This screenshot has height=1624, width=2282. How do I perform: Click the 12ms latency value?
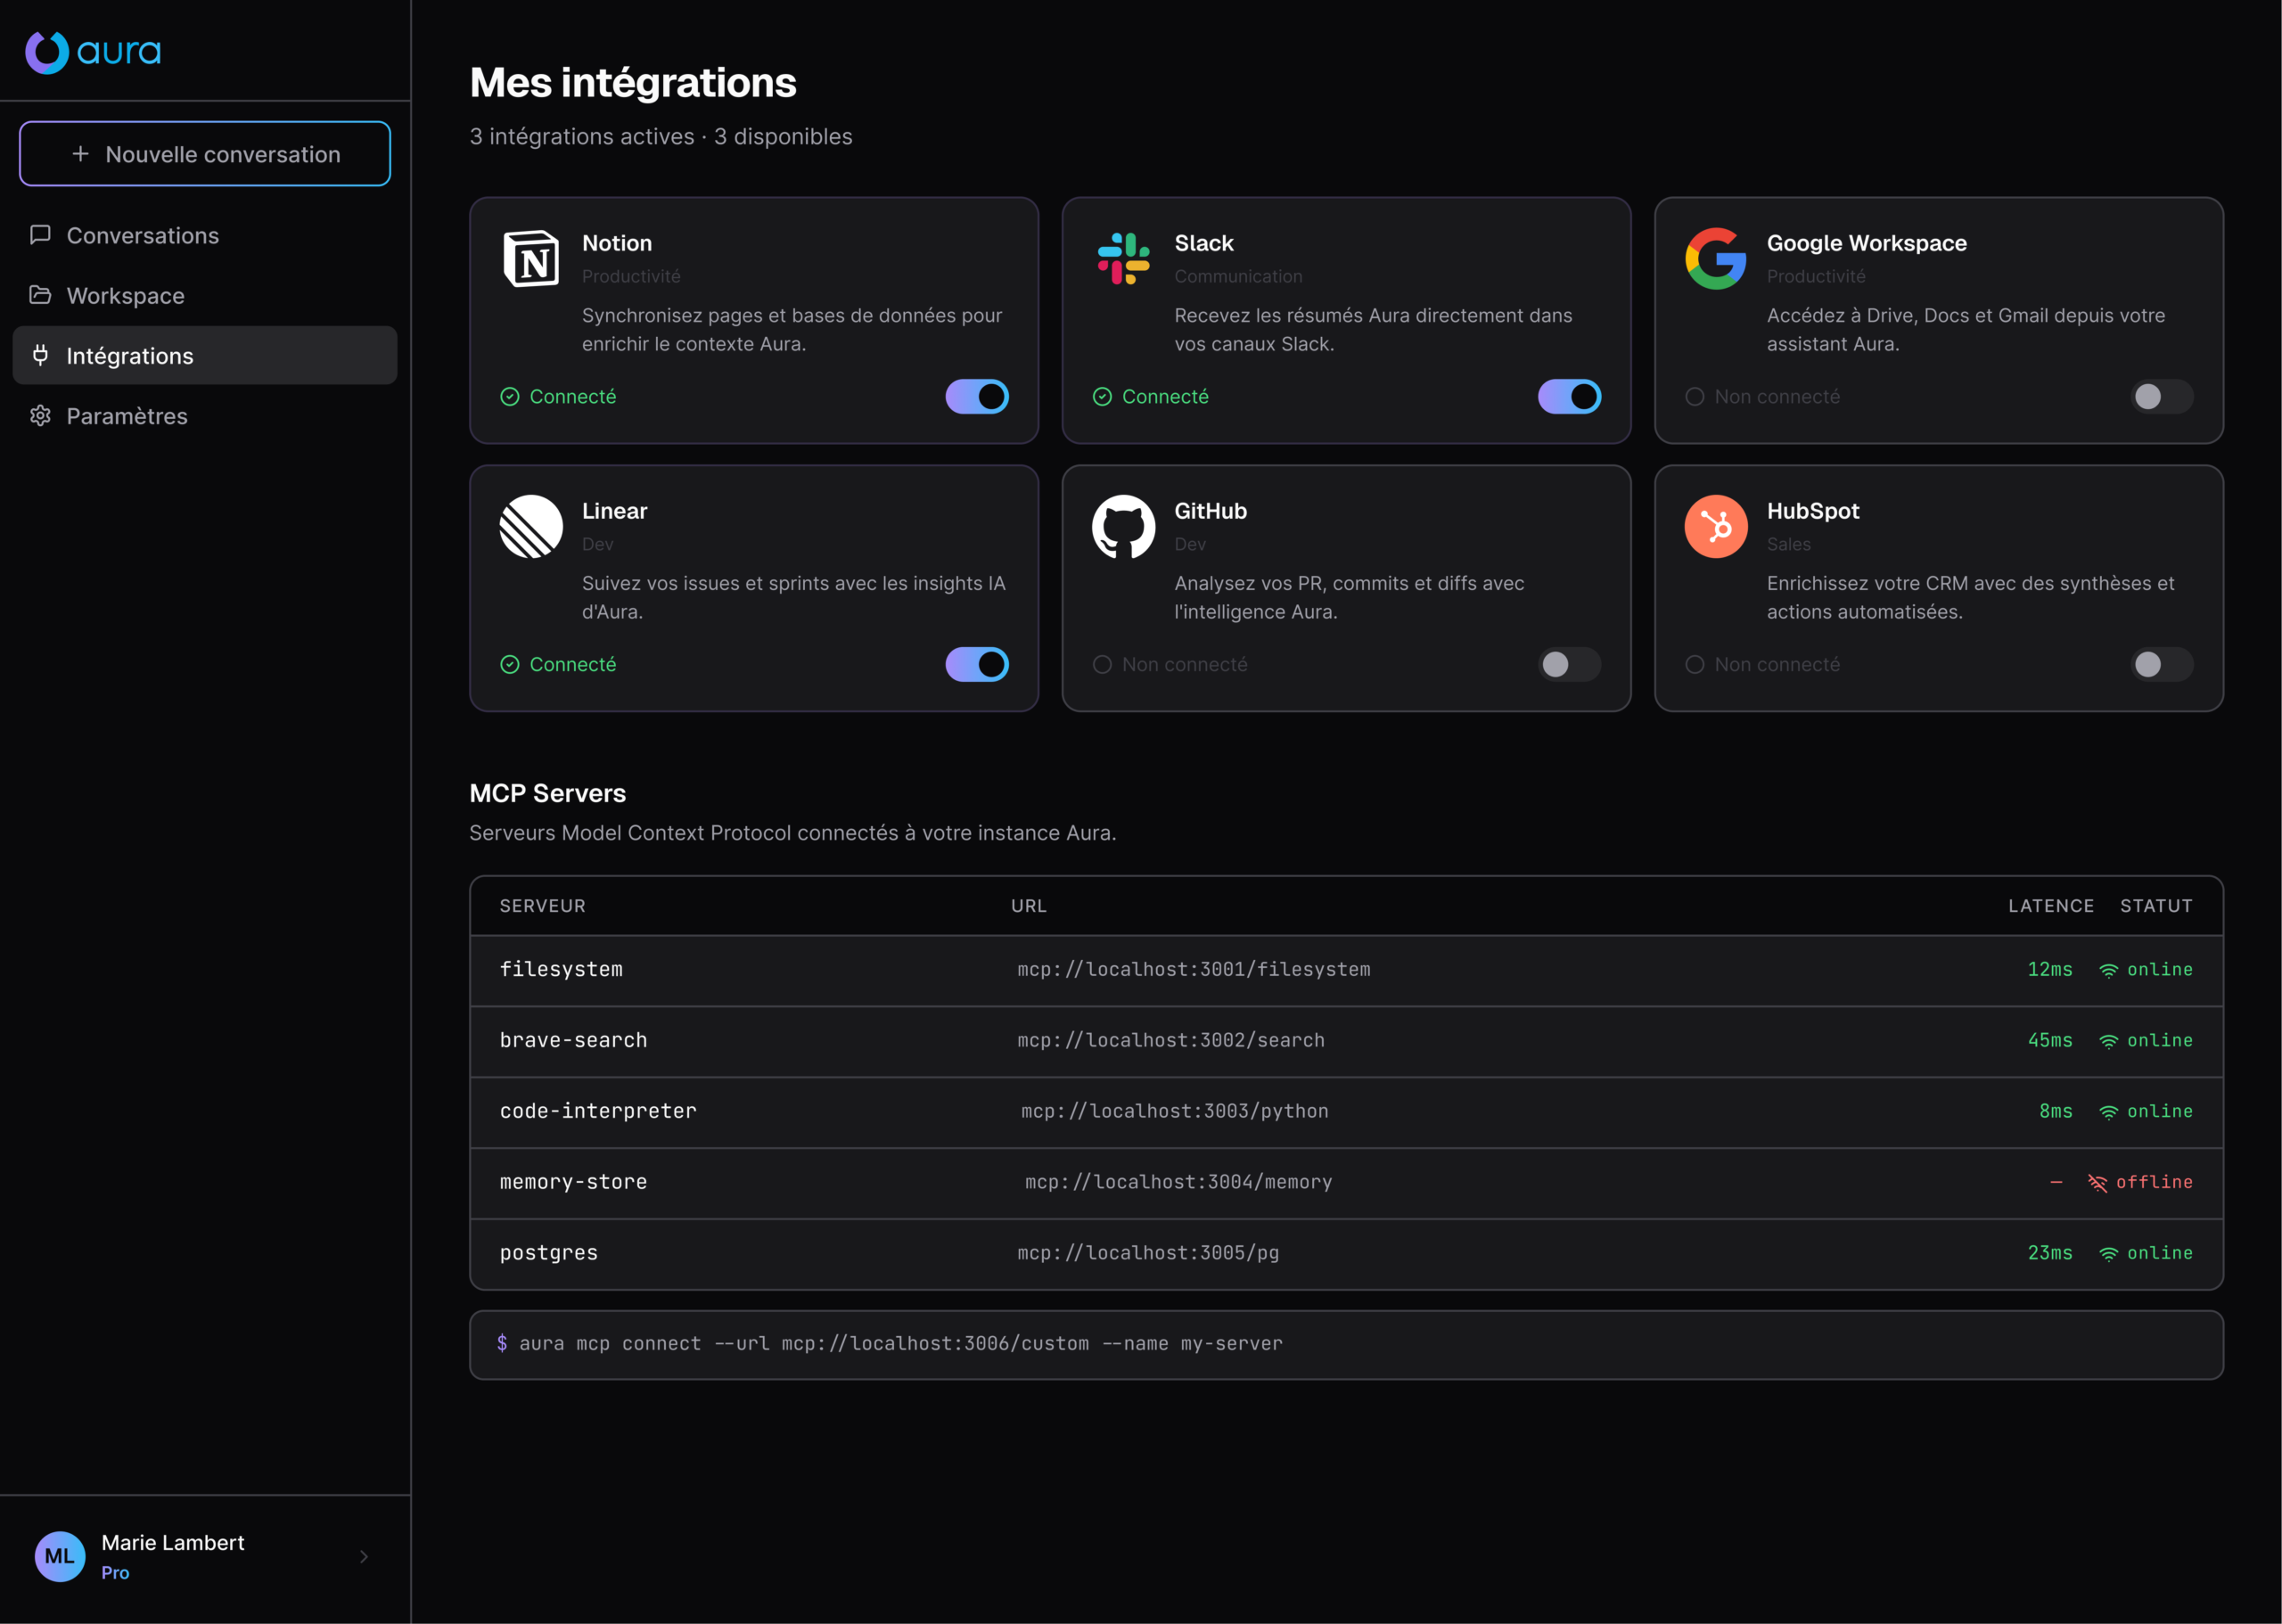2050,969
